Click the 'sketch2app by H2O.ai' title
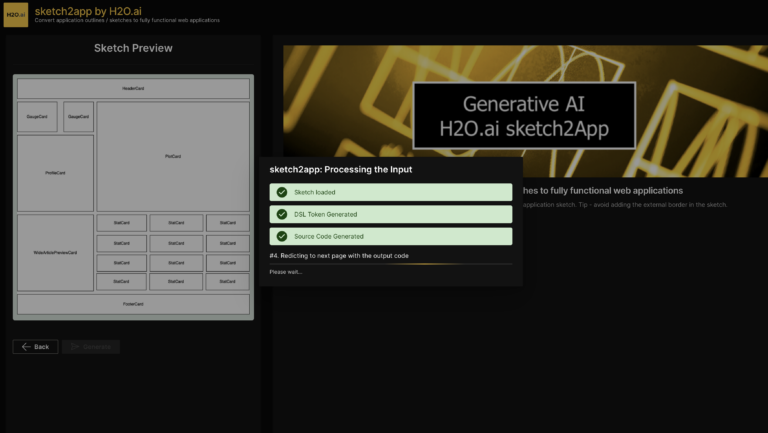Image resolution: width=768 pixels, height=433 pixels. [x=88, y=11]
